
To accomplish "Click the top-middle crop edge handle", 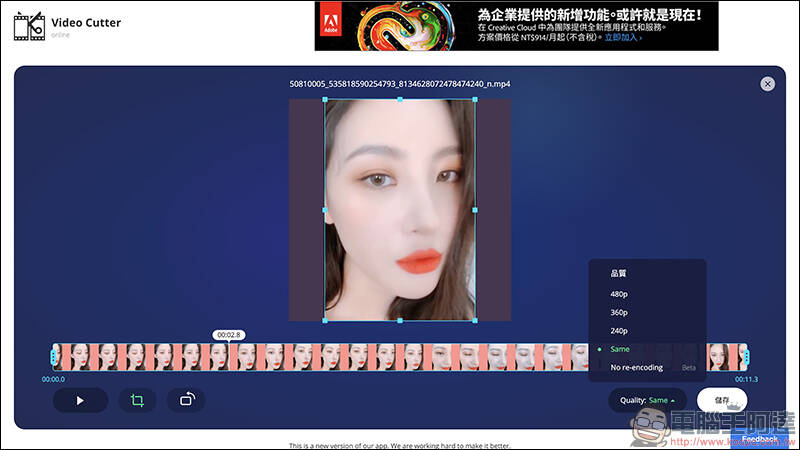I will [x=400, y=99].
